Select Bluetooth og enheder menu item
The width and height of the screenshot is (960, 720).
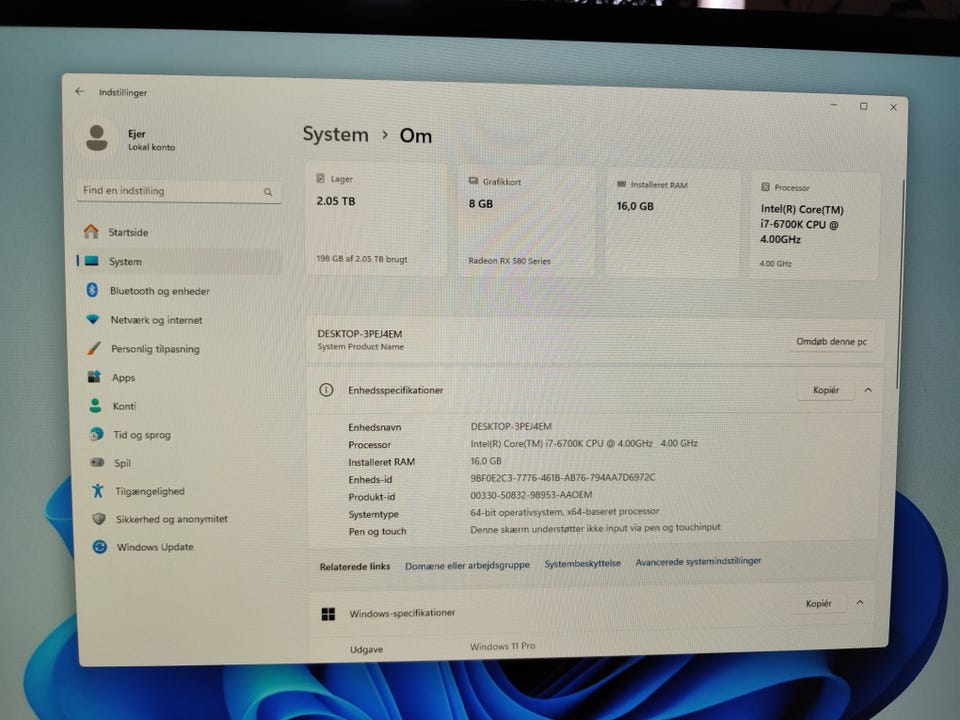click(x=181, y=291)
